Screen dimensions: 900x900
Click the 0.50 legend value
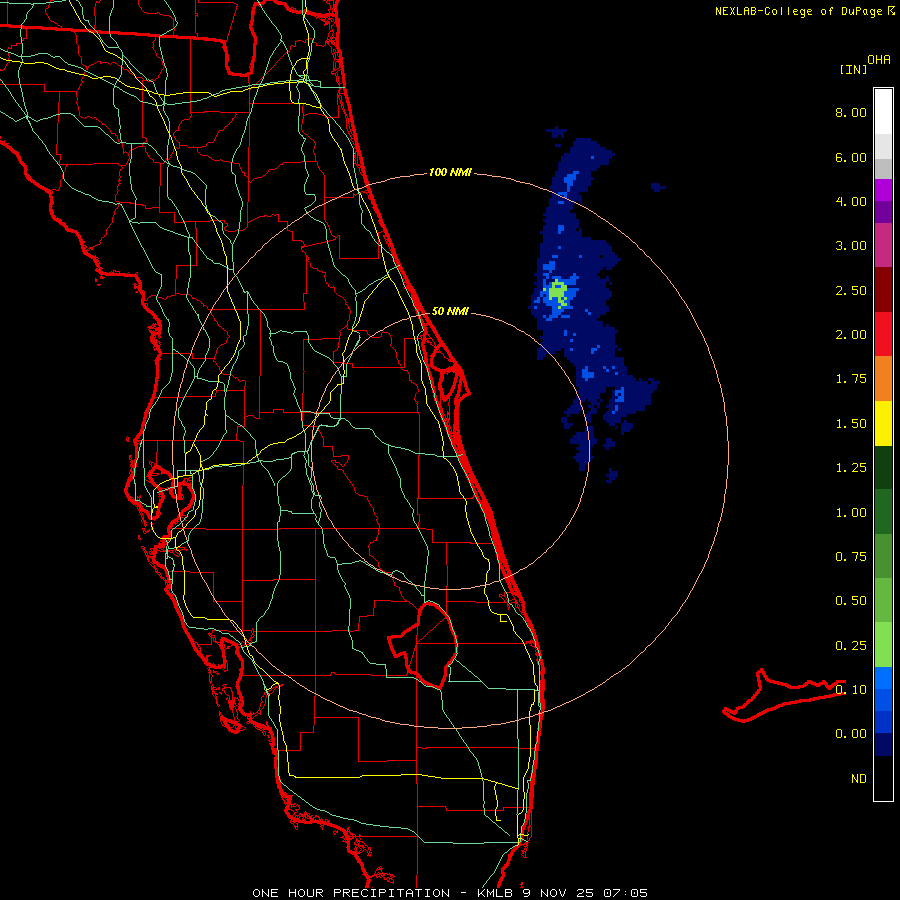tap(851, 601)
